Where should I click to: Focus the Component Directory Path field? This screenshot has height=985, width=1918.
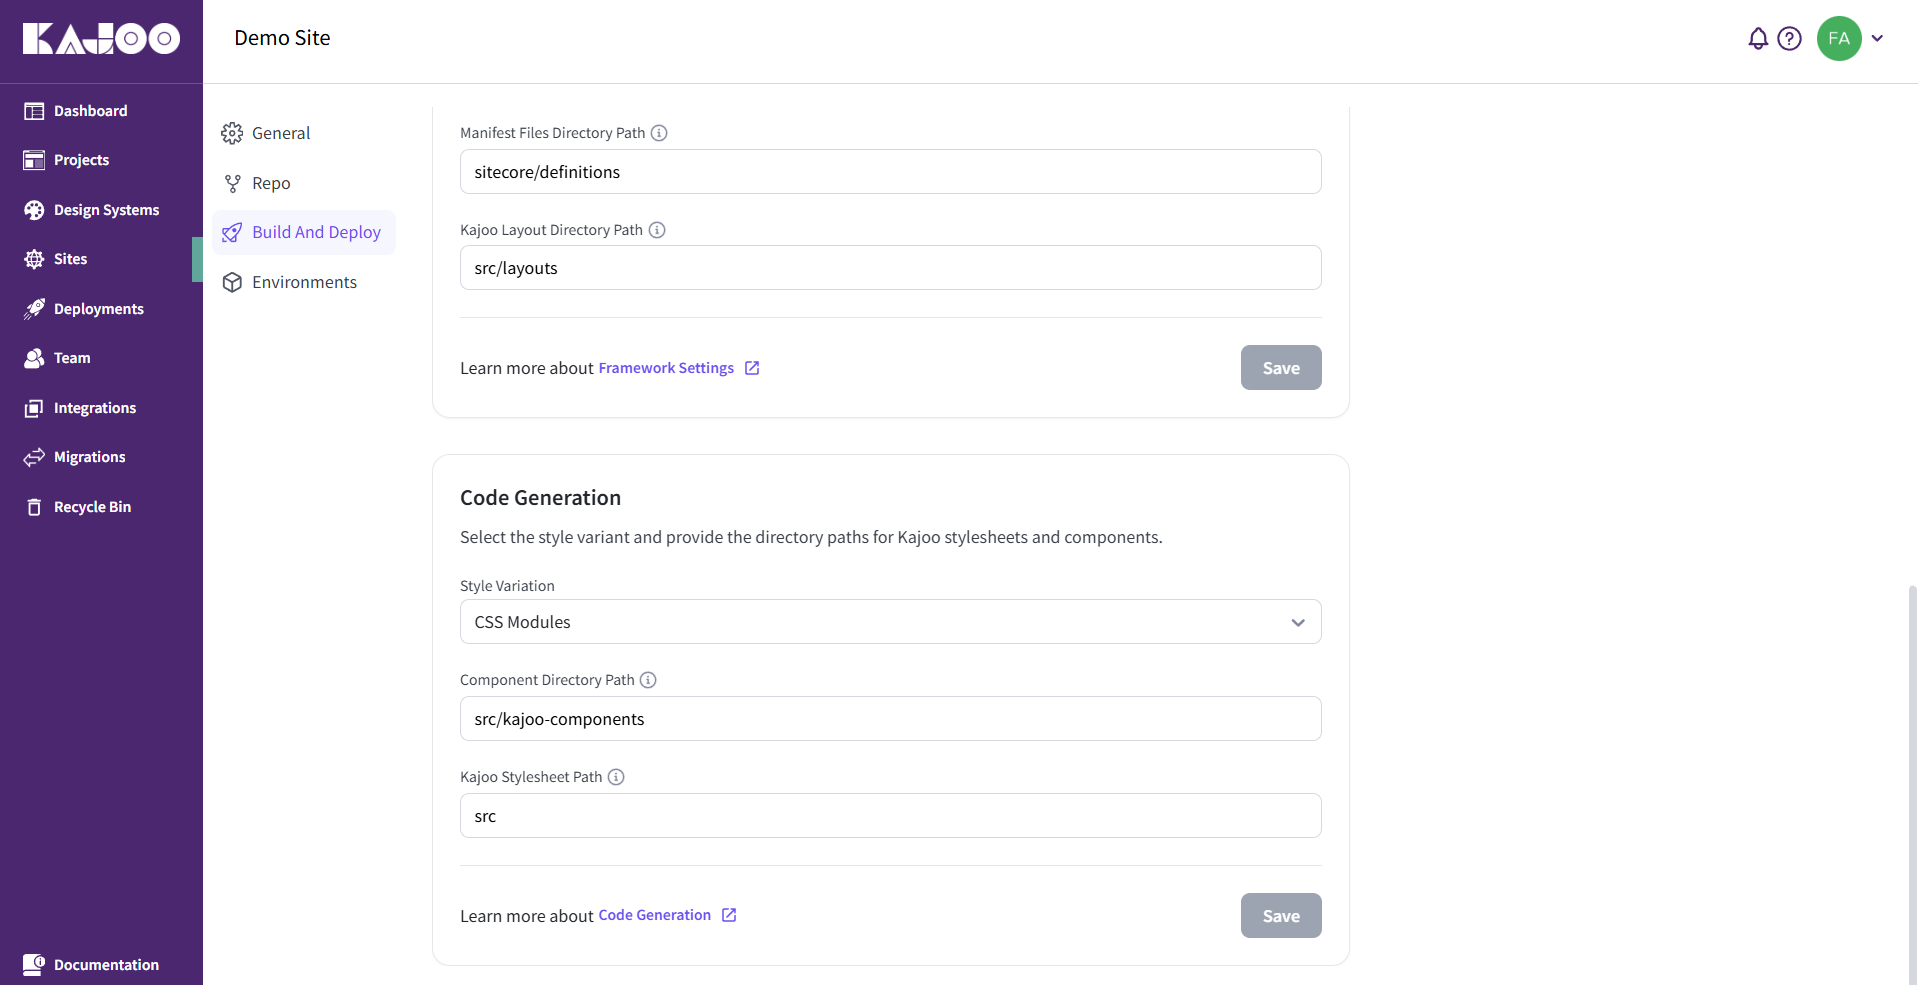[x=890, y=719]
